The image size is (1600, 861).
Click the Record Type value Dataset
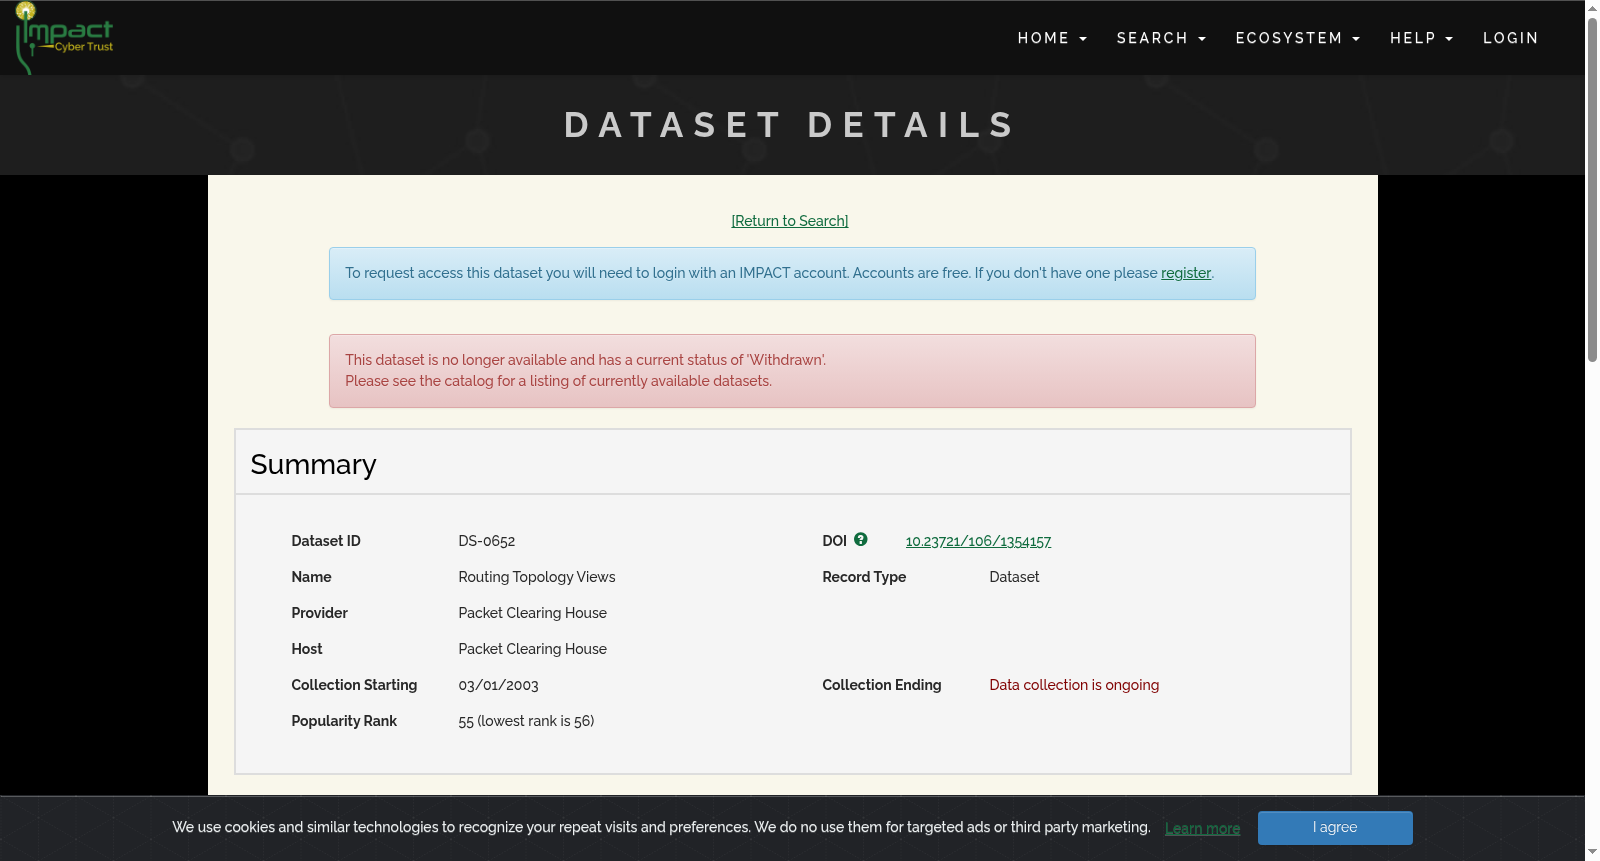tap(1014, 577)
